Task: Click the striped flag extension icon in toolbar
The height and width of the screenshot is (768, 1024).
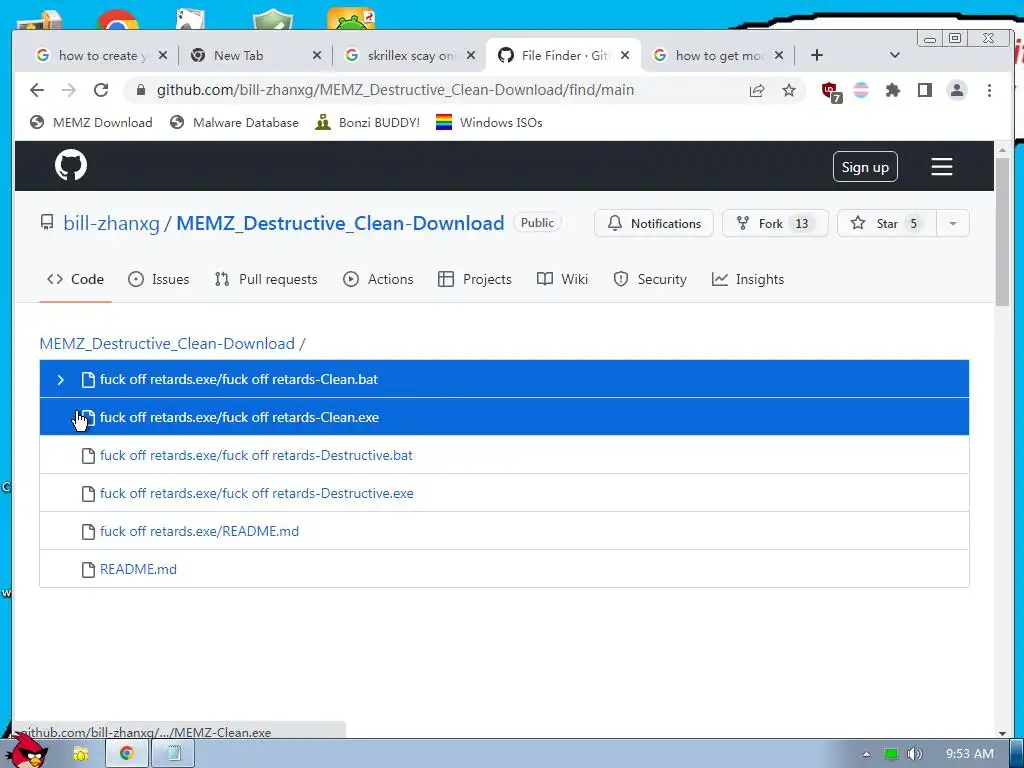Action: (861, 90)
